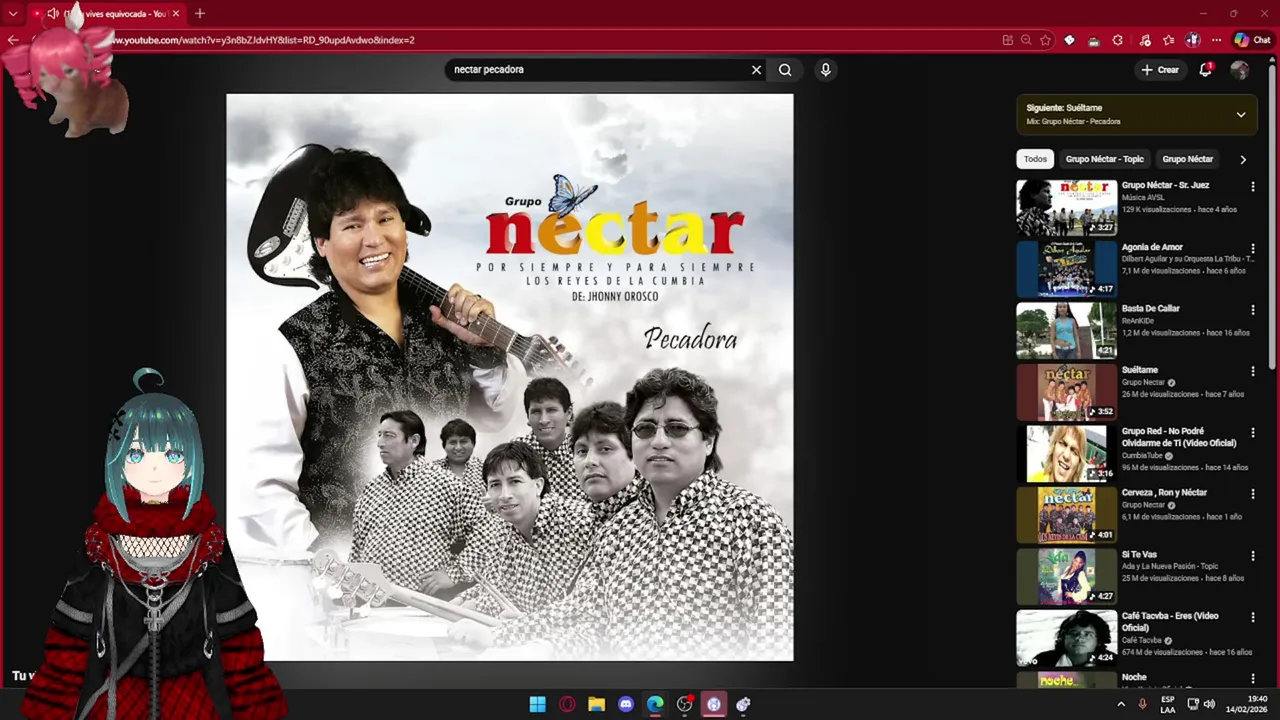Click the Grupo Néctar album cover video
1280x720 pixels.
(510, 377)
